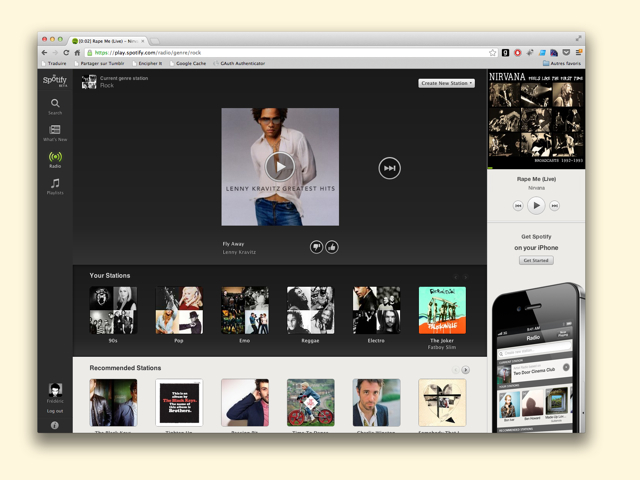Bookmark the page with the star
This screenshot has height=480, width=640.
[x=493, y=53]
